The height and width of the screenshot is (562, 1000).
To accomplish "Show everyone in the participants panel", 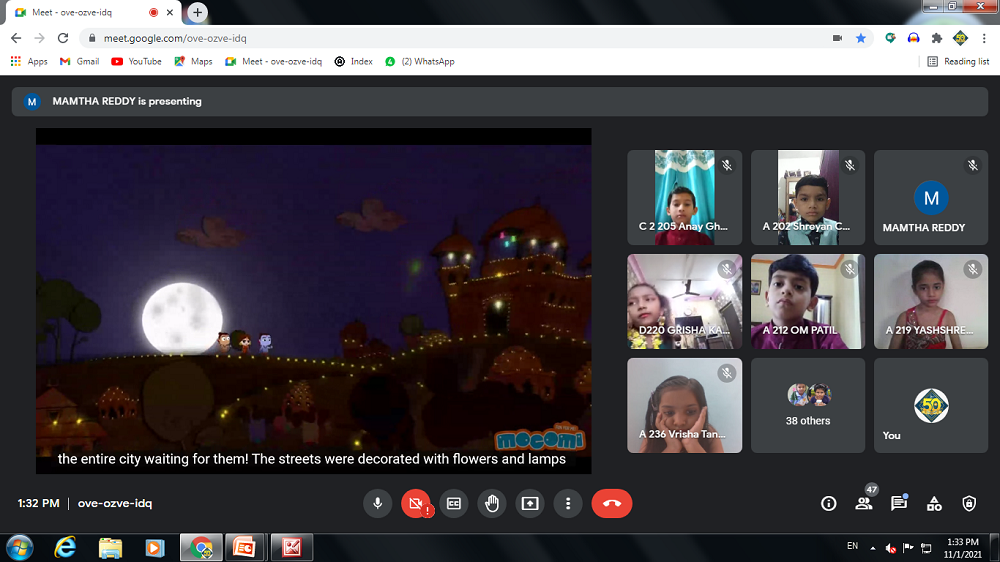I will (x=863, y=504).
